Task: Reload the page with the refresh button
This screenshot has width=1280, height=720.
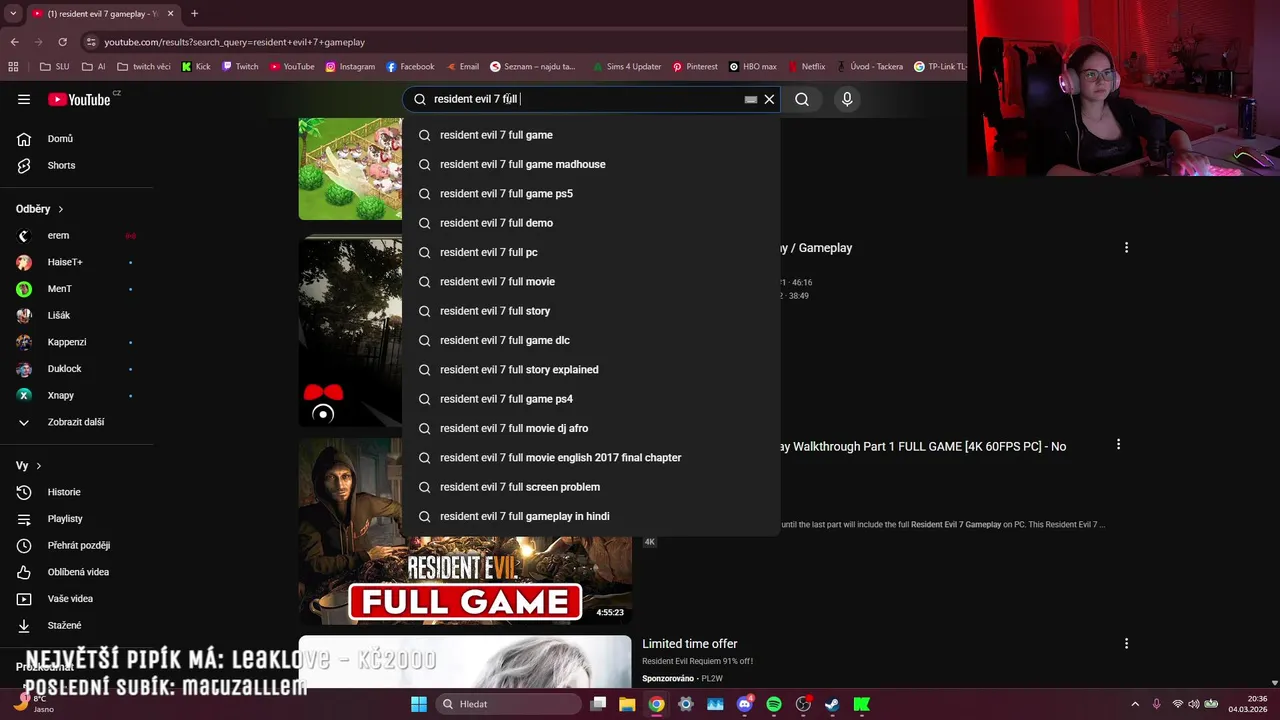Action: tap(62, 42)
